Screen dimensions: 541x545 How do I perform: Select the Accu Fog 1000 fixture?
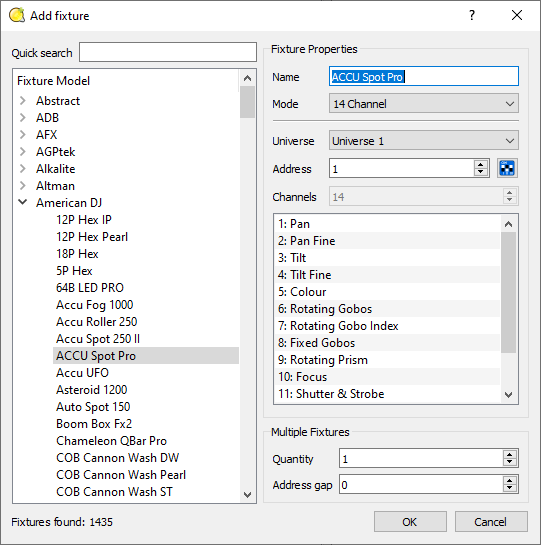click(x=95, y=305)
